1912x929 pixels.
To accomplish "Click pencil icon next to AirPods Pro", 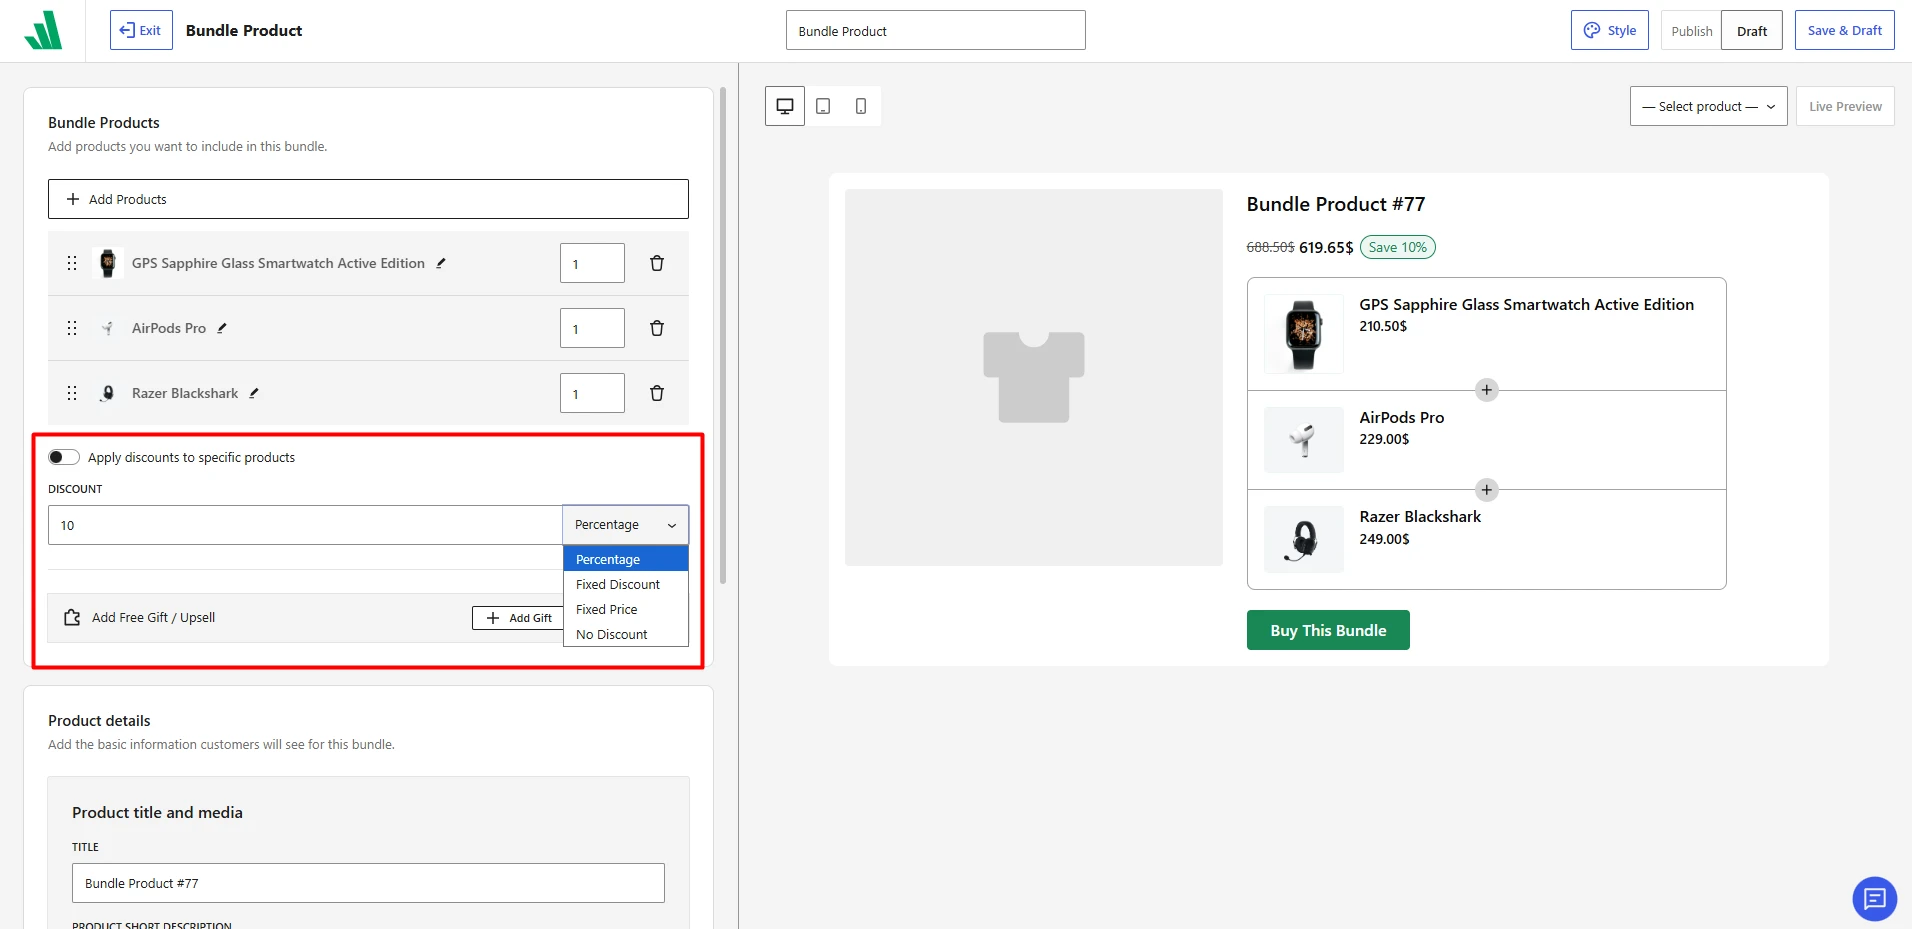I will point(222,328).
